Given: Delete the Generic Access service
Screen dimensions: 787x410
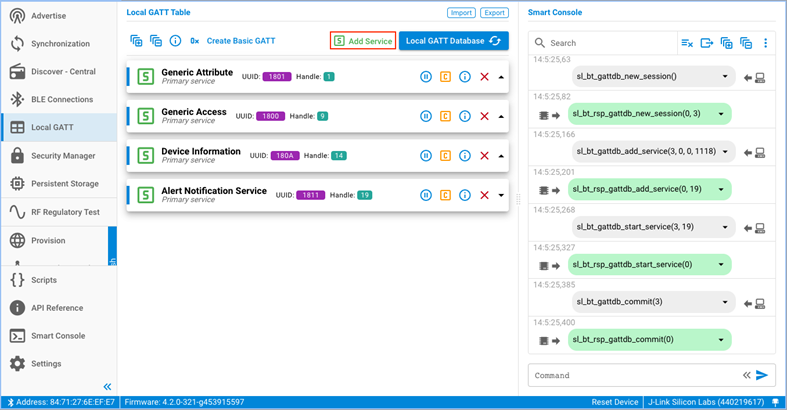Looking at the screenshot, I should point(484,117).
